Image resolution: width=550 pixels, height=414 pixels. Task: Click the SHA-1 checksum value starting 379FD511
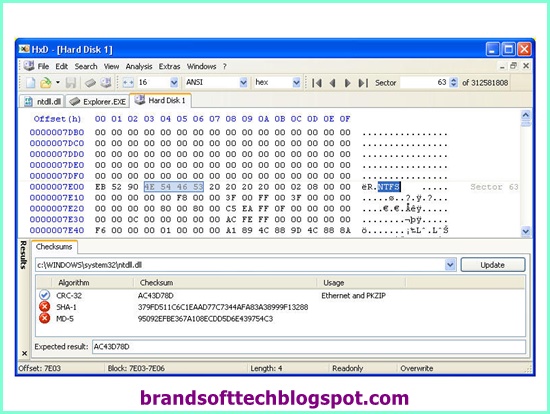click(223, 307)
